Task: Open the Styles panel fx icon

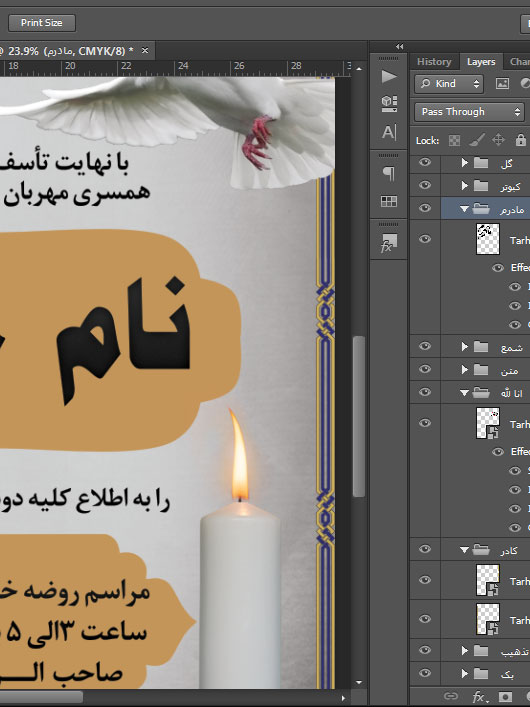Action: (x=389, y=243)
